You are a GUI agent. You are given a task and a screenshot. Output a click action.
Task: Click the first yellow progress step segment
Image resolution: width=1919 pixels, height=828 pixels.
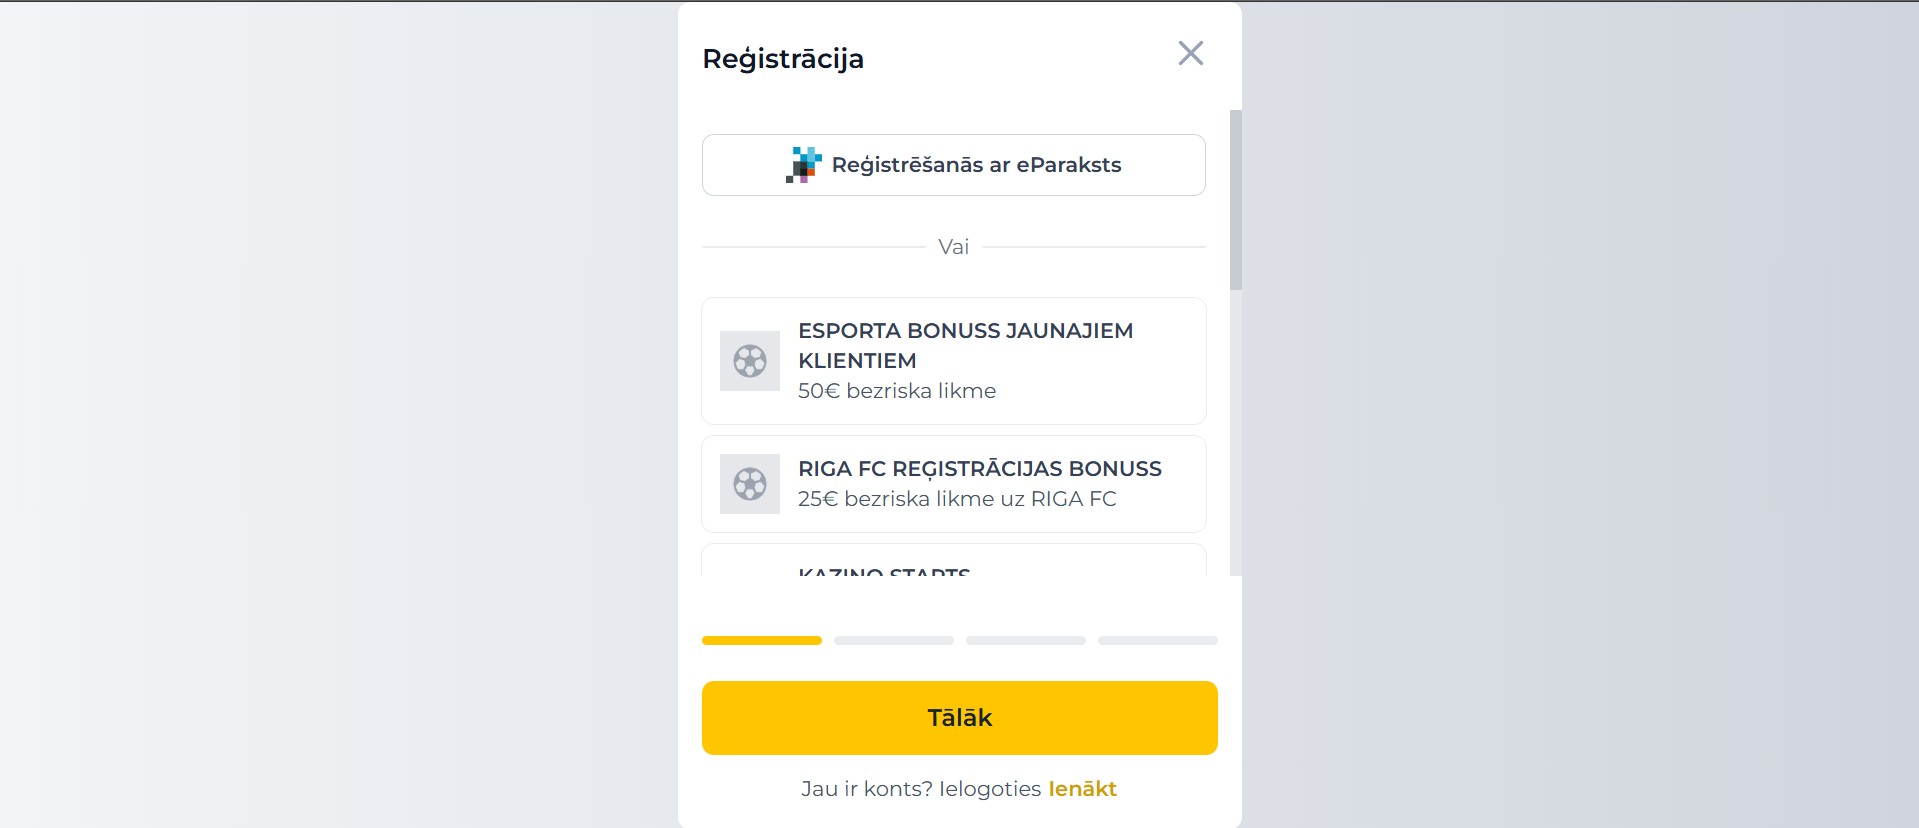(x=762, y=640)
